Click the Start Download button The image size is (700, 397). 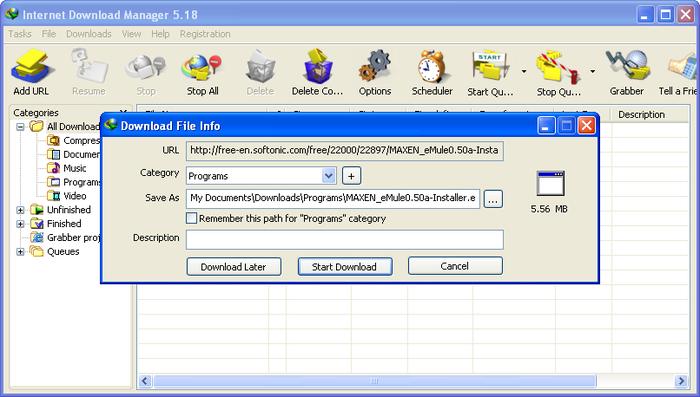pos(345,267)
